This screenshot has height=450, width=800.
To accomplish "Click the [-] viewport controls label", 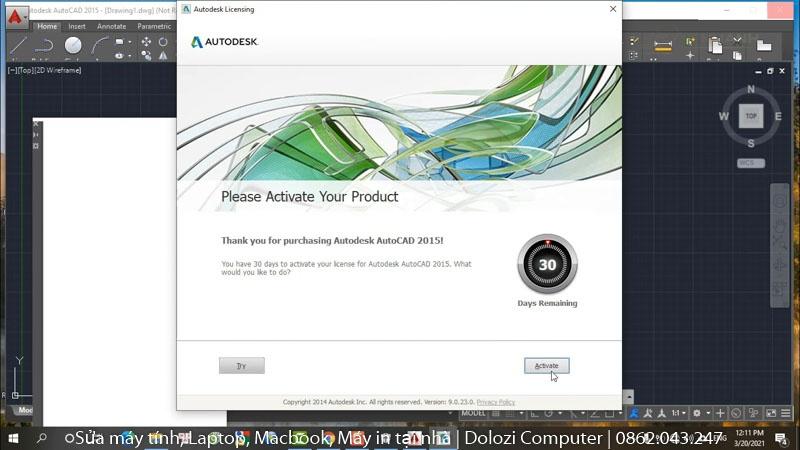I will coord(12,70).
